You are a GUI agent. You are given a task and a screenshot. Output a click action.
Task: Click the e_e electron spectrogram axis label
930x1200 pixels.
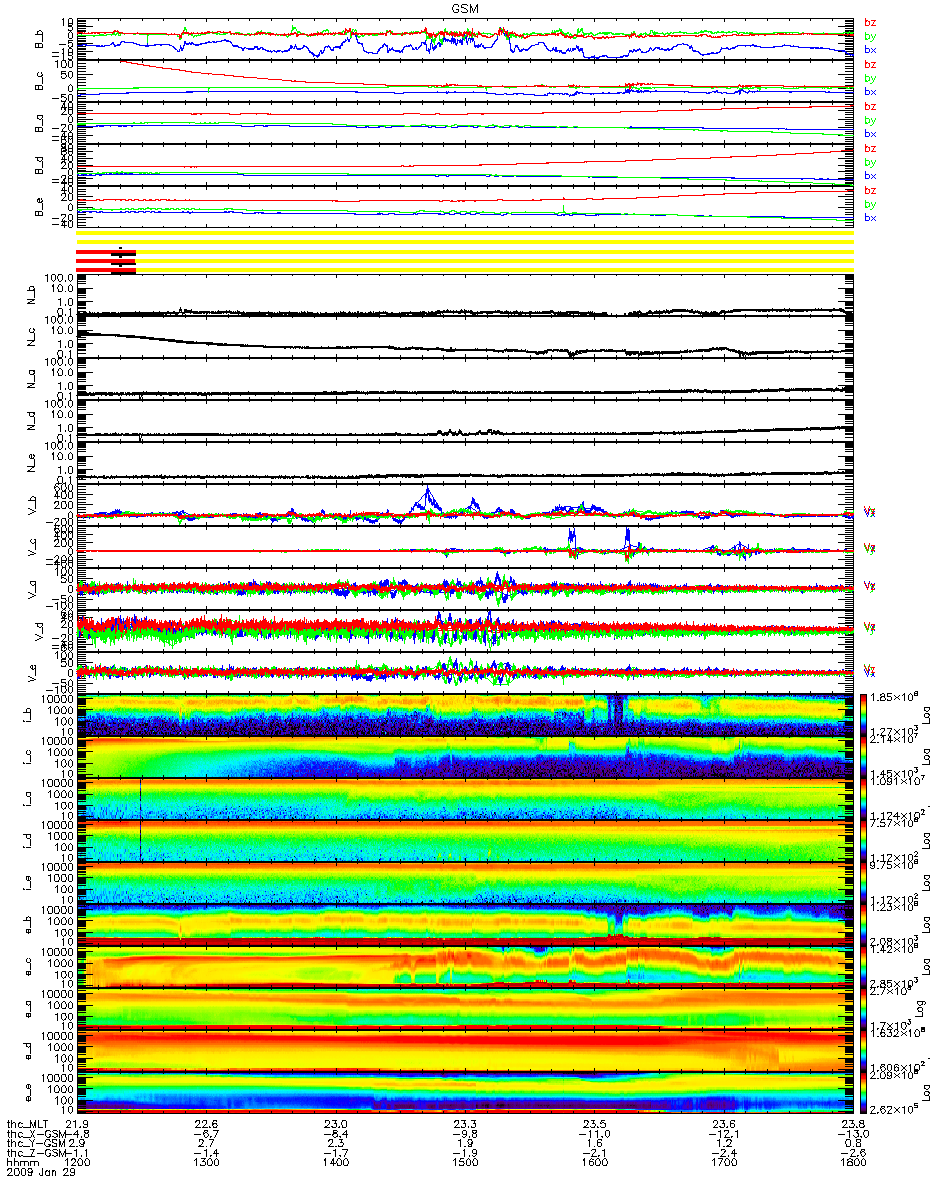point(29,1094)
